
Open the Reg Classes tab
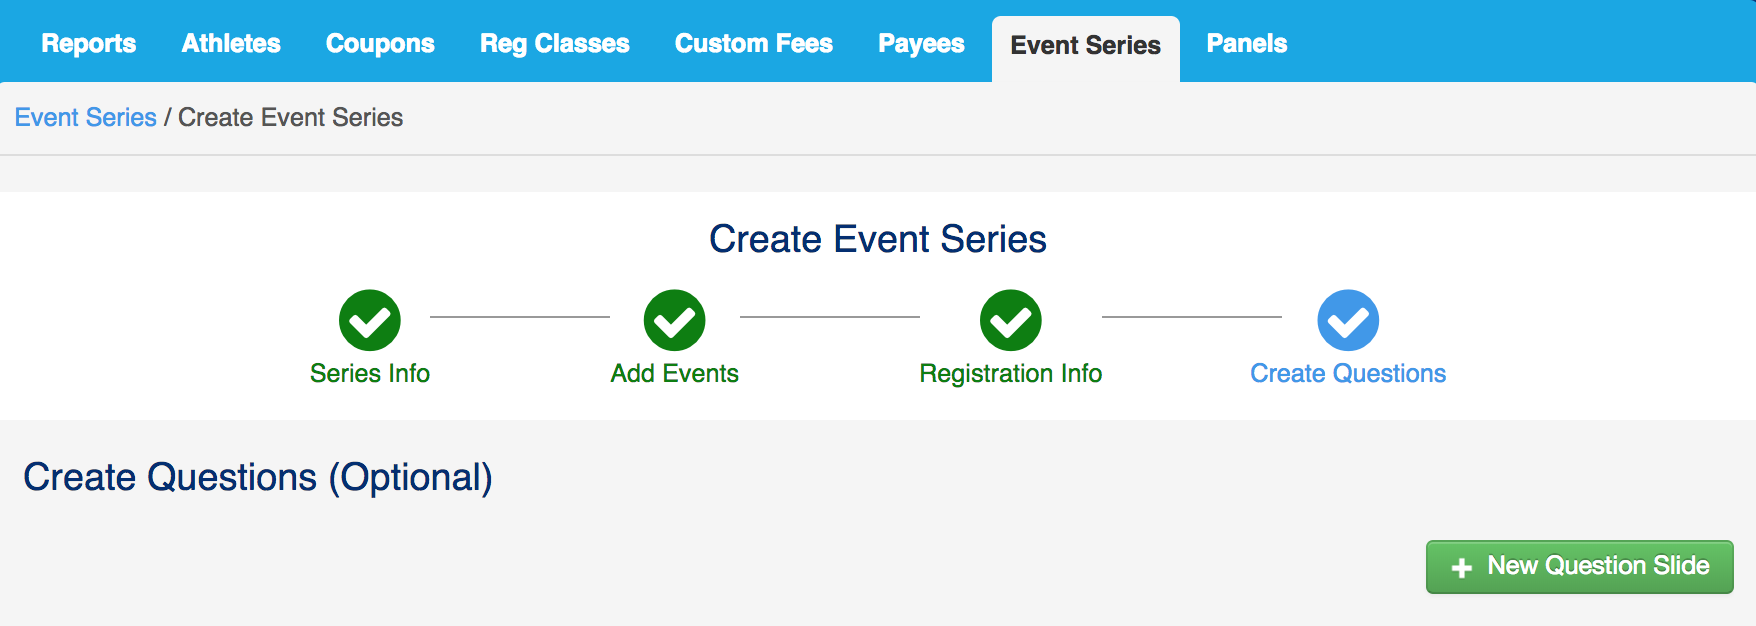[555, 44]
